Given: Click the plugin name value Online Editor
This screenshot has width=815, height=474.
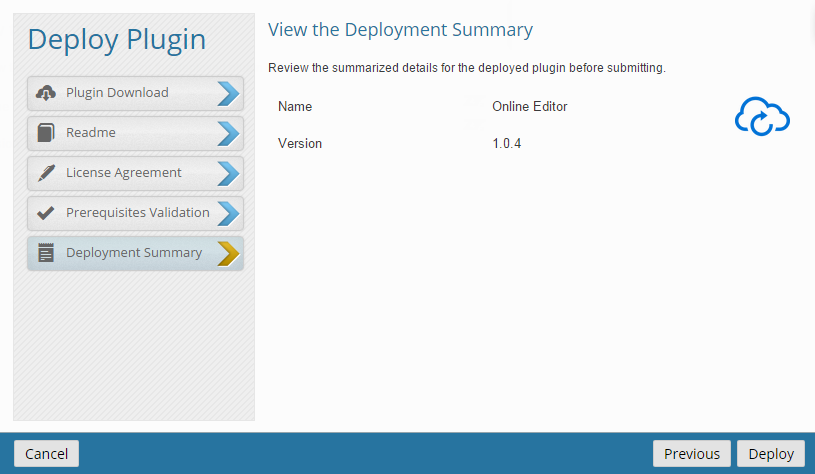Looking at the screenshot, I should 530,106.
